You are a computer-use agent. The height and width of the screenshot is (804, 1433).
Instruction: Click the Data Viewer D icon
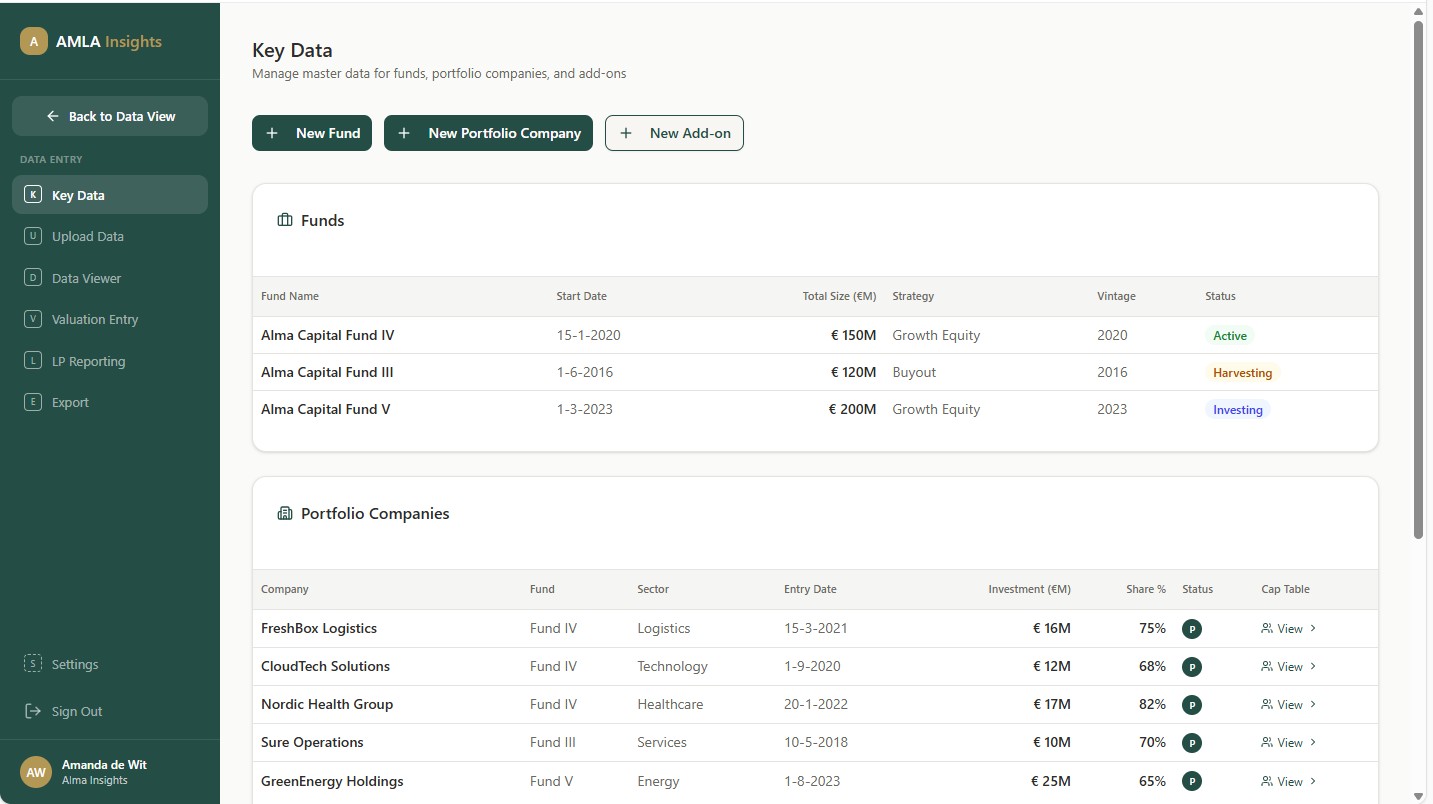[x=33, y=278]
